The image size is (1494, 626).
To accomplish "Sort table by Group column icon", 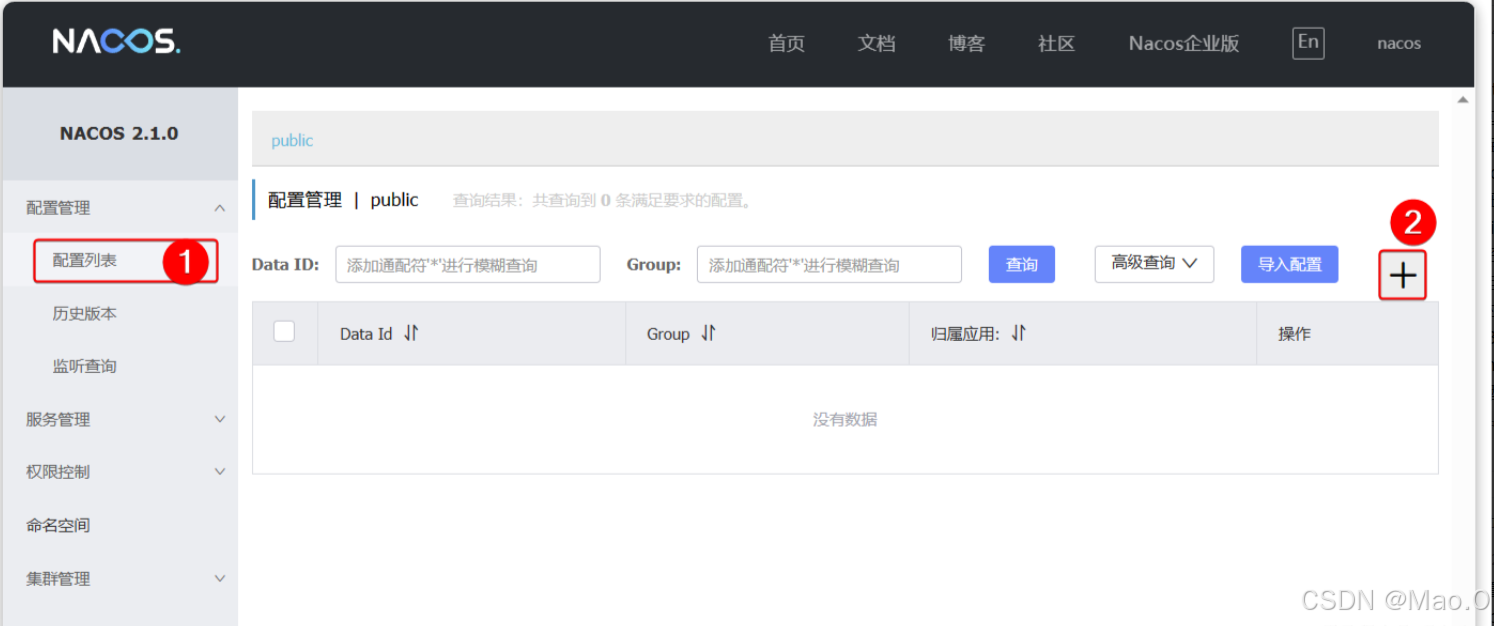I will pos(708,333).
